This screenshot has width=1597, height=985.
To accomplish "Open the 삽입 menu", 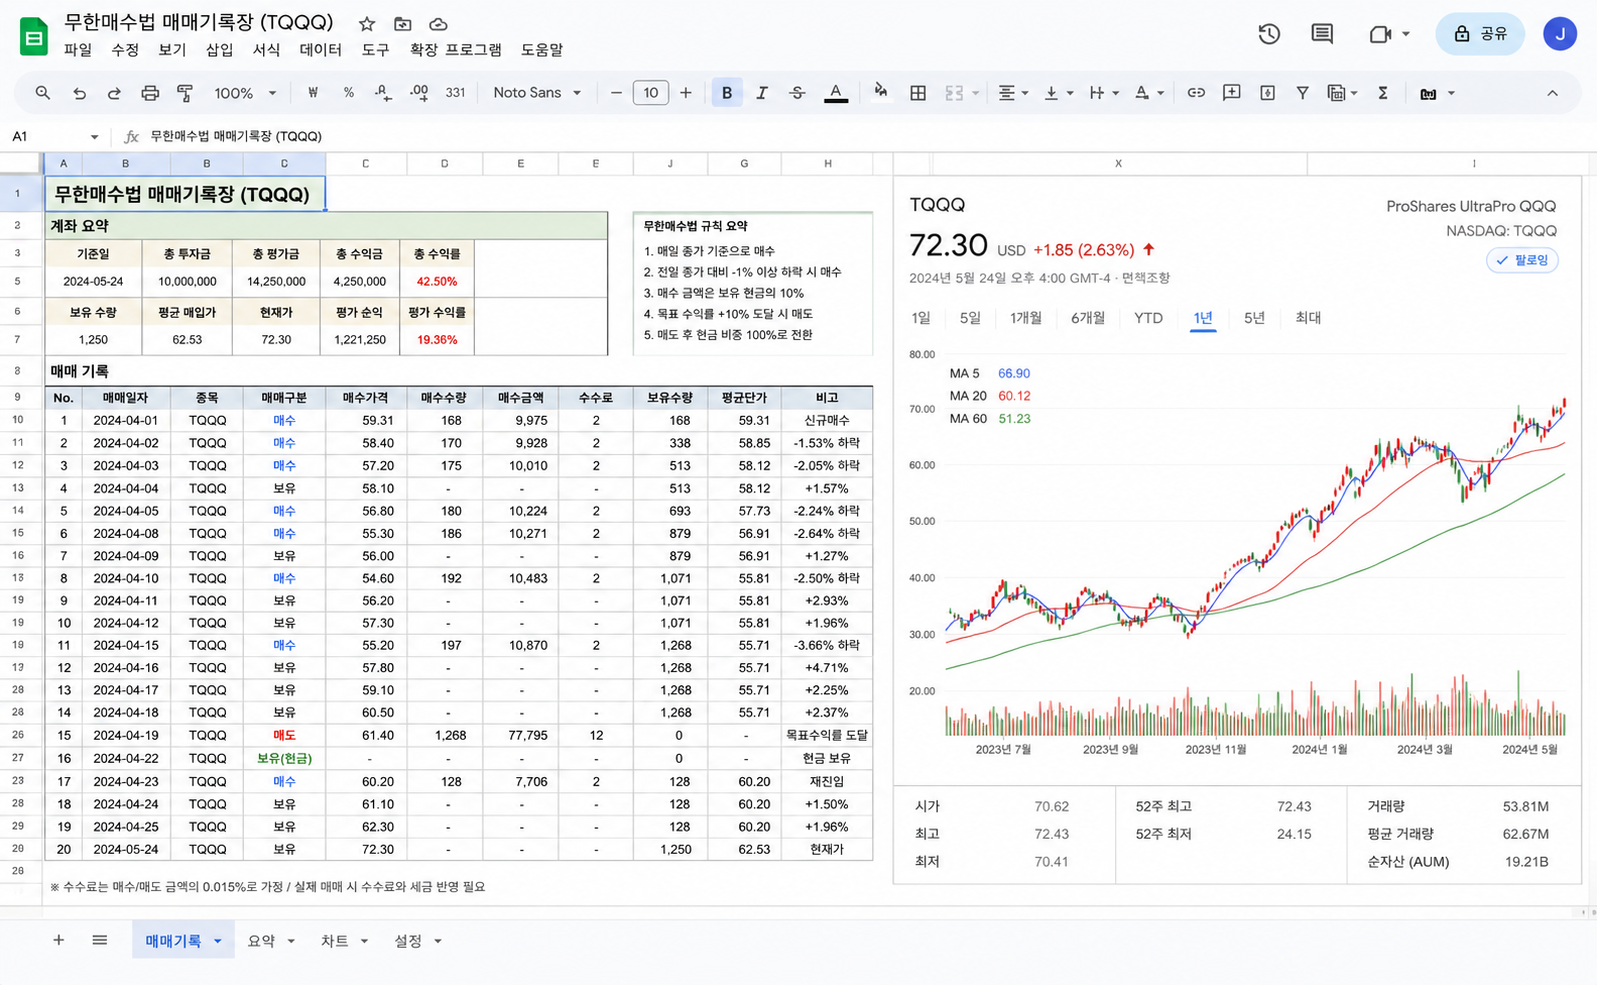I will coord(219,50).
